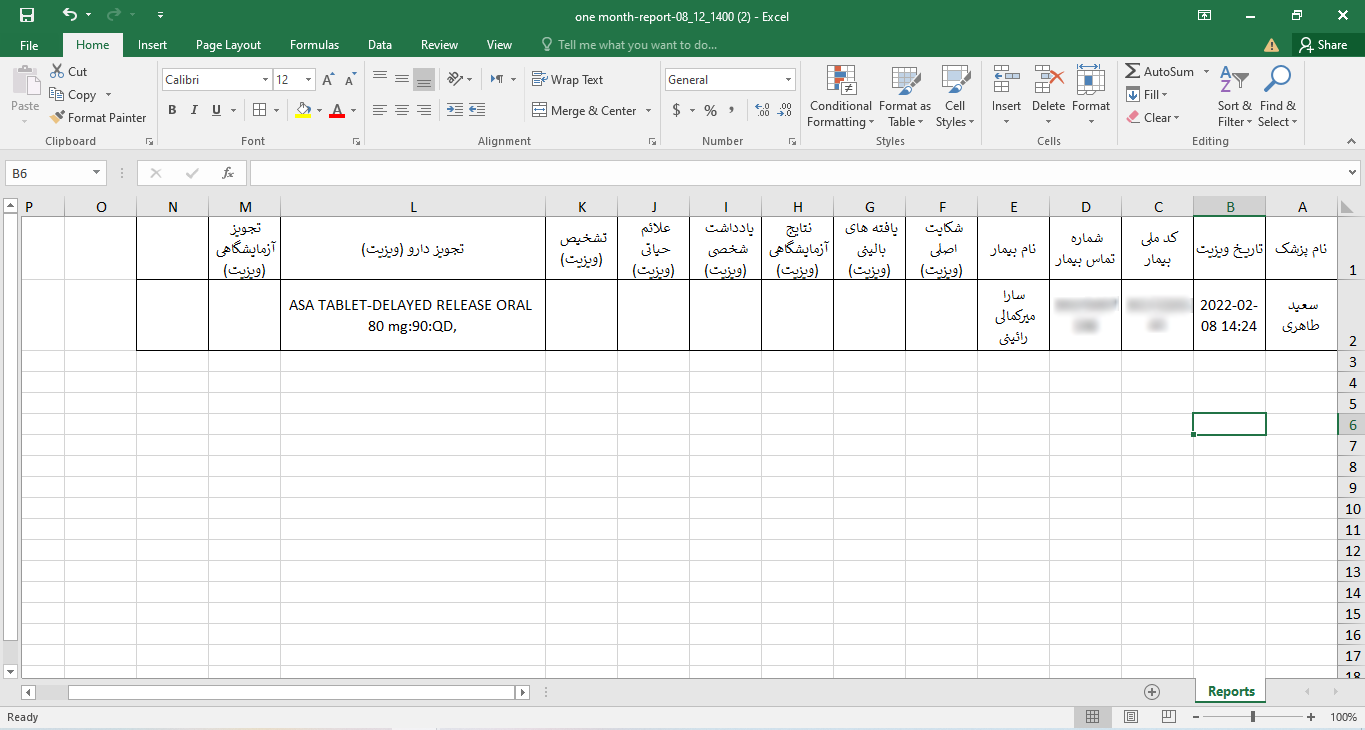Decrease font size with small A
The width and height of the screenshot is (1365, 730).
click(x=350, y=80)
